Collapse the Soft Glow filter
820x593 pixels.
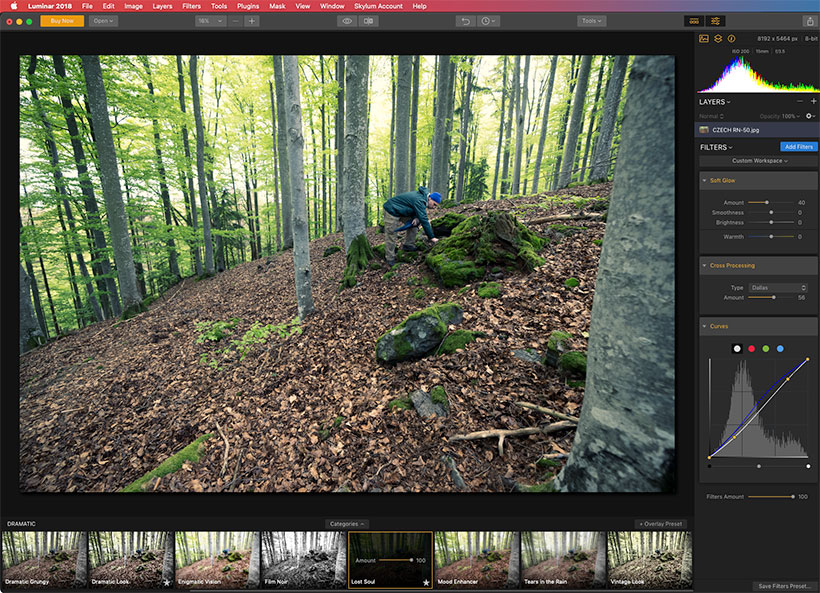[704, 180]
